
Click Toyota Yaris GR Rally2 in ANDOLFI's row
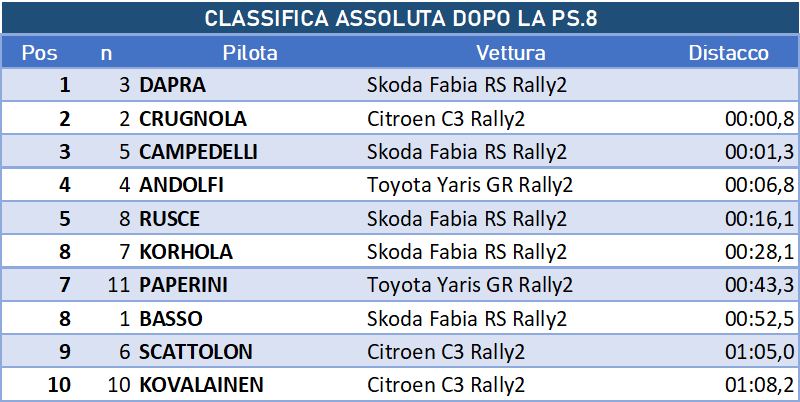(470, 185)
